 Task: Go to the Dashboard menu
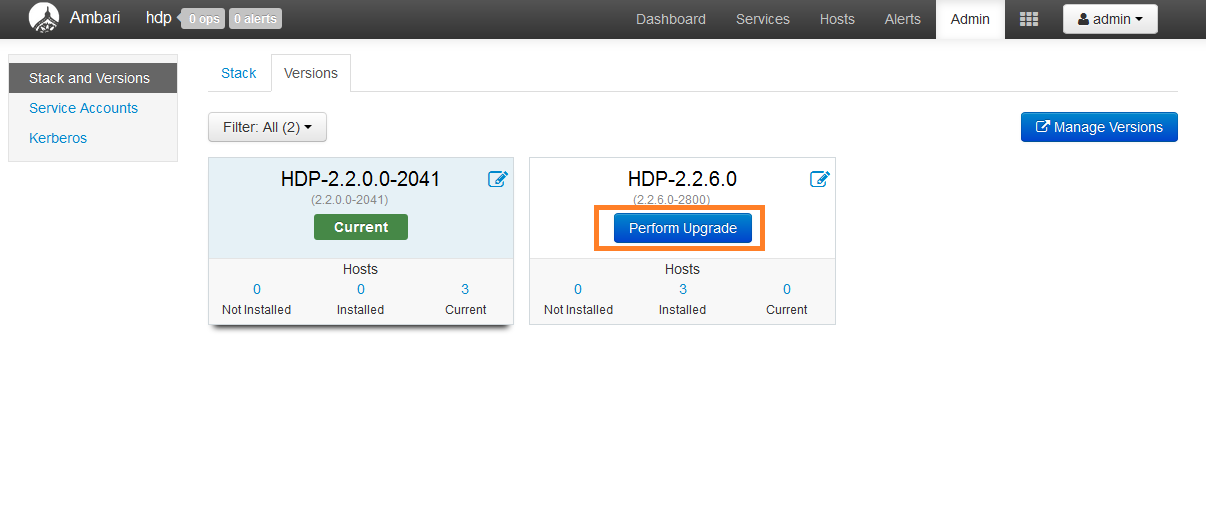tap(671, 19)
